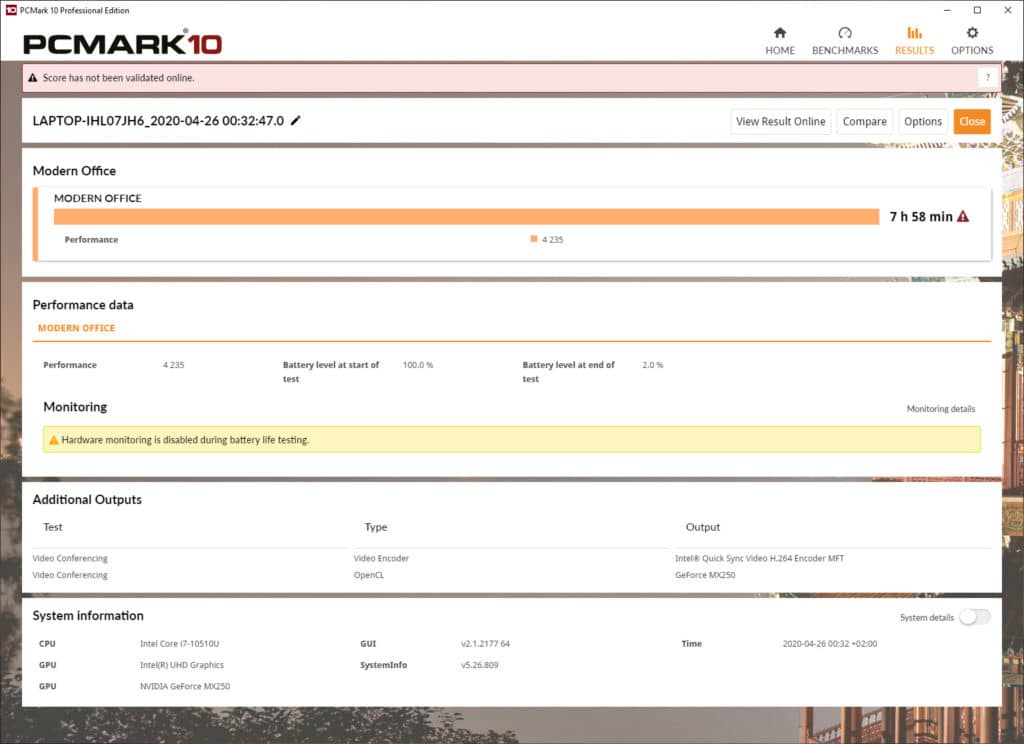
Task: Open the Home tab
Action: [780, 40]
